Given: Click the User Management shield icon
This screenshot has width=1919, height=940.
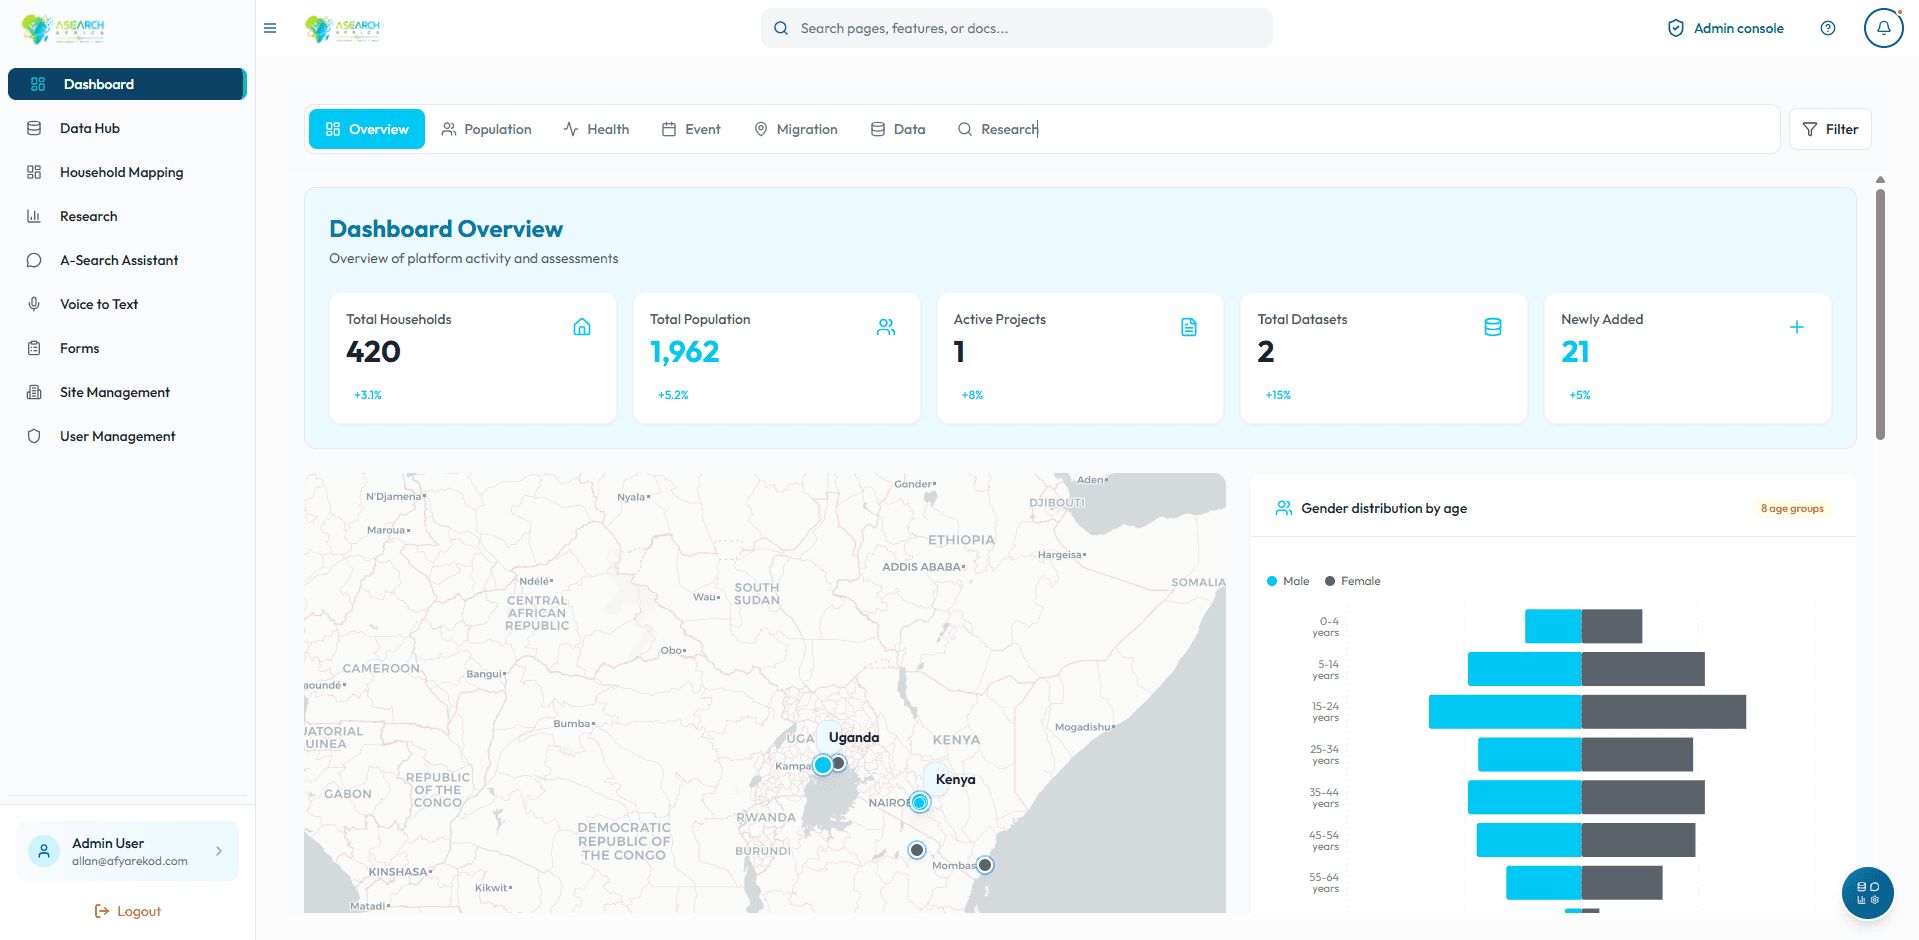Looking at the screenshot, I should coord(34,436).
